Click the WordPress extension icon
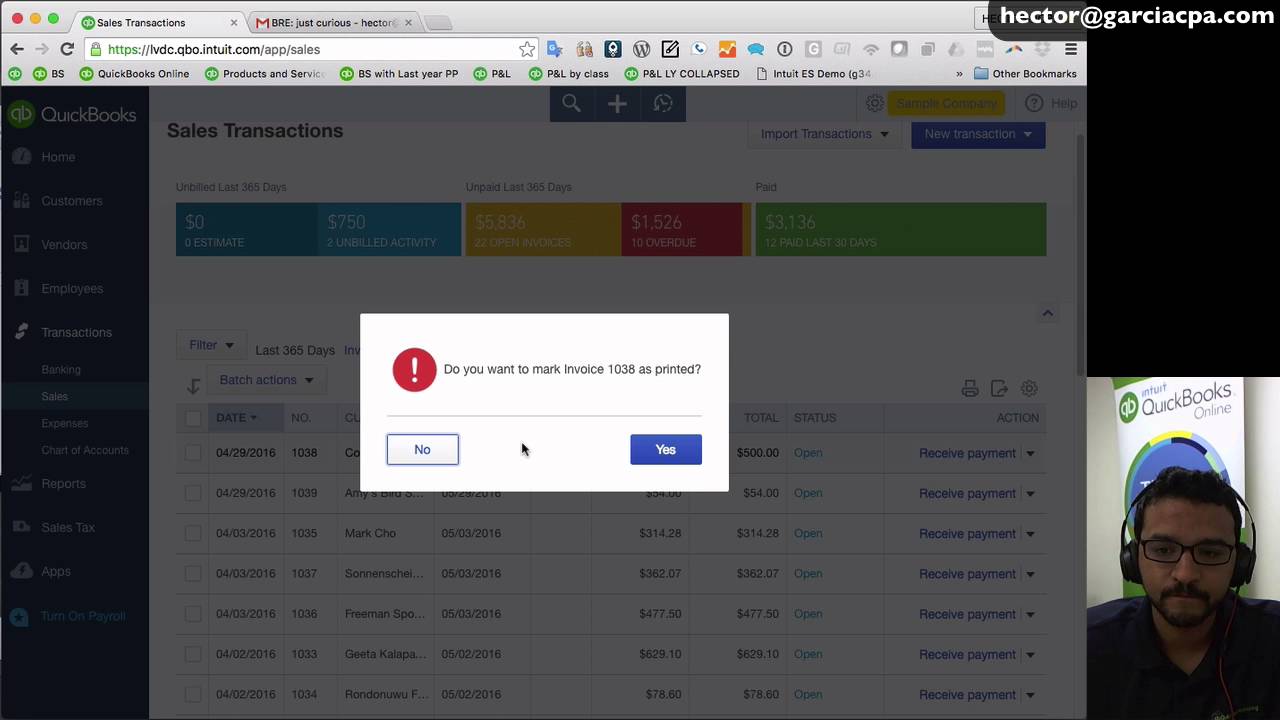The width and height of the screenshot is (1280, 720). point(642,49)
